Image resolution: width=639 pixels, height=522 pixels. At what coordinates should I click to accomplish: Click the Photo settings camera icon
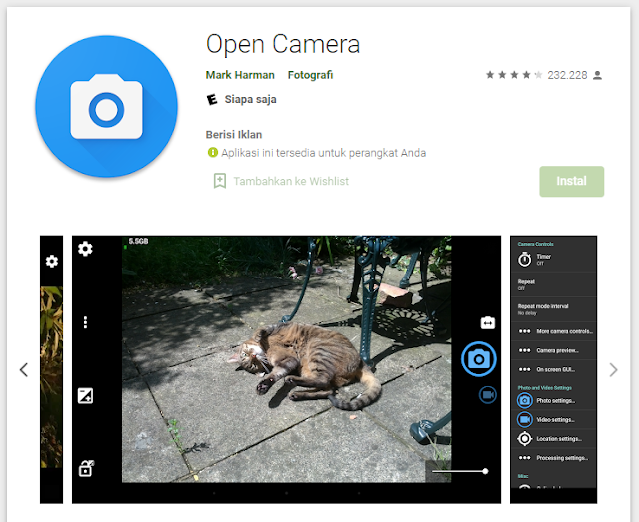pos(524,401)
